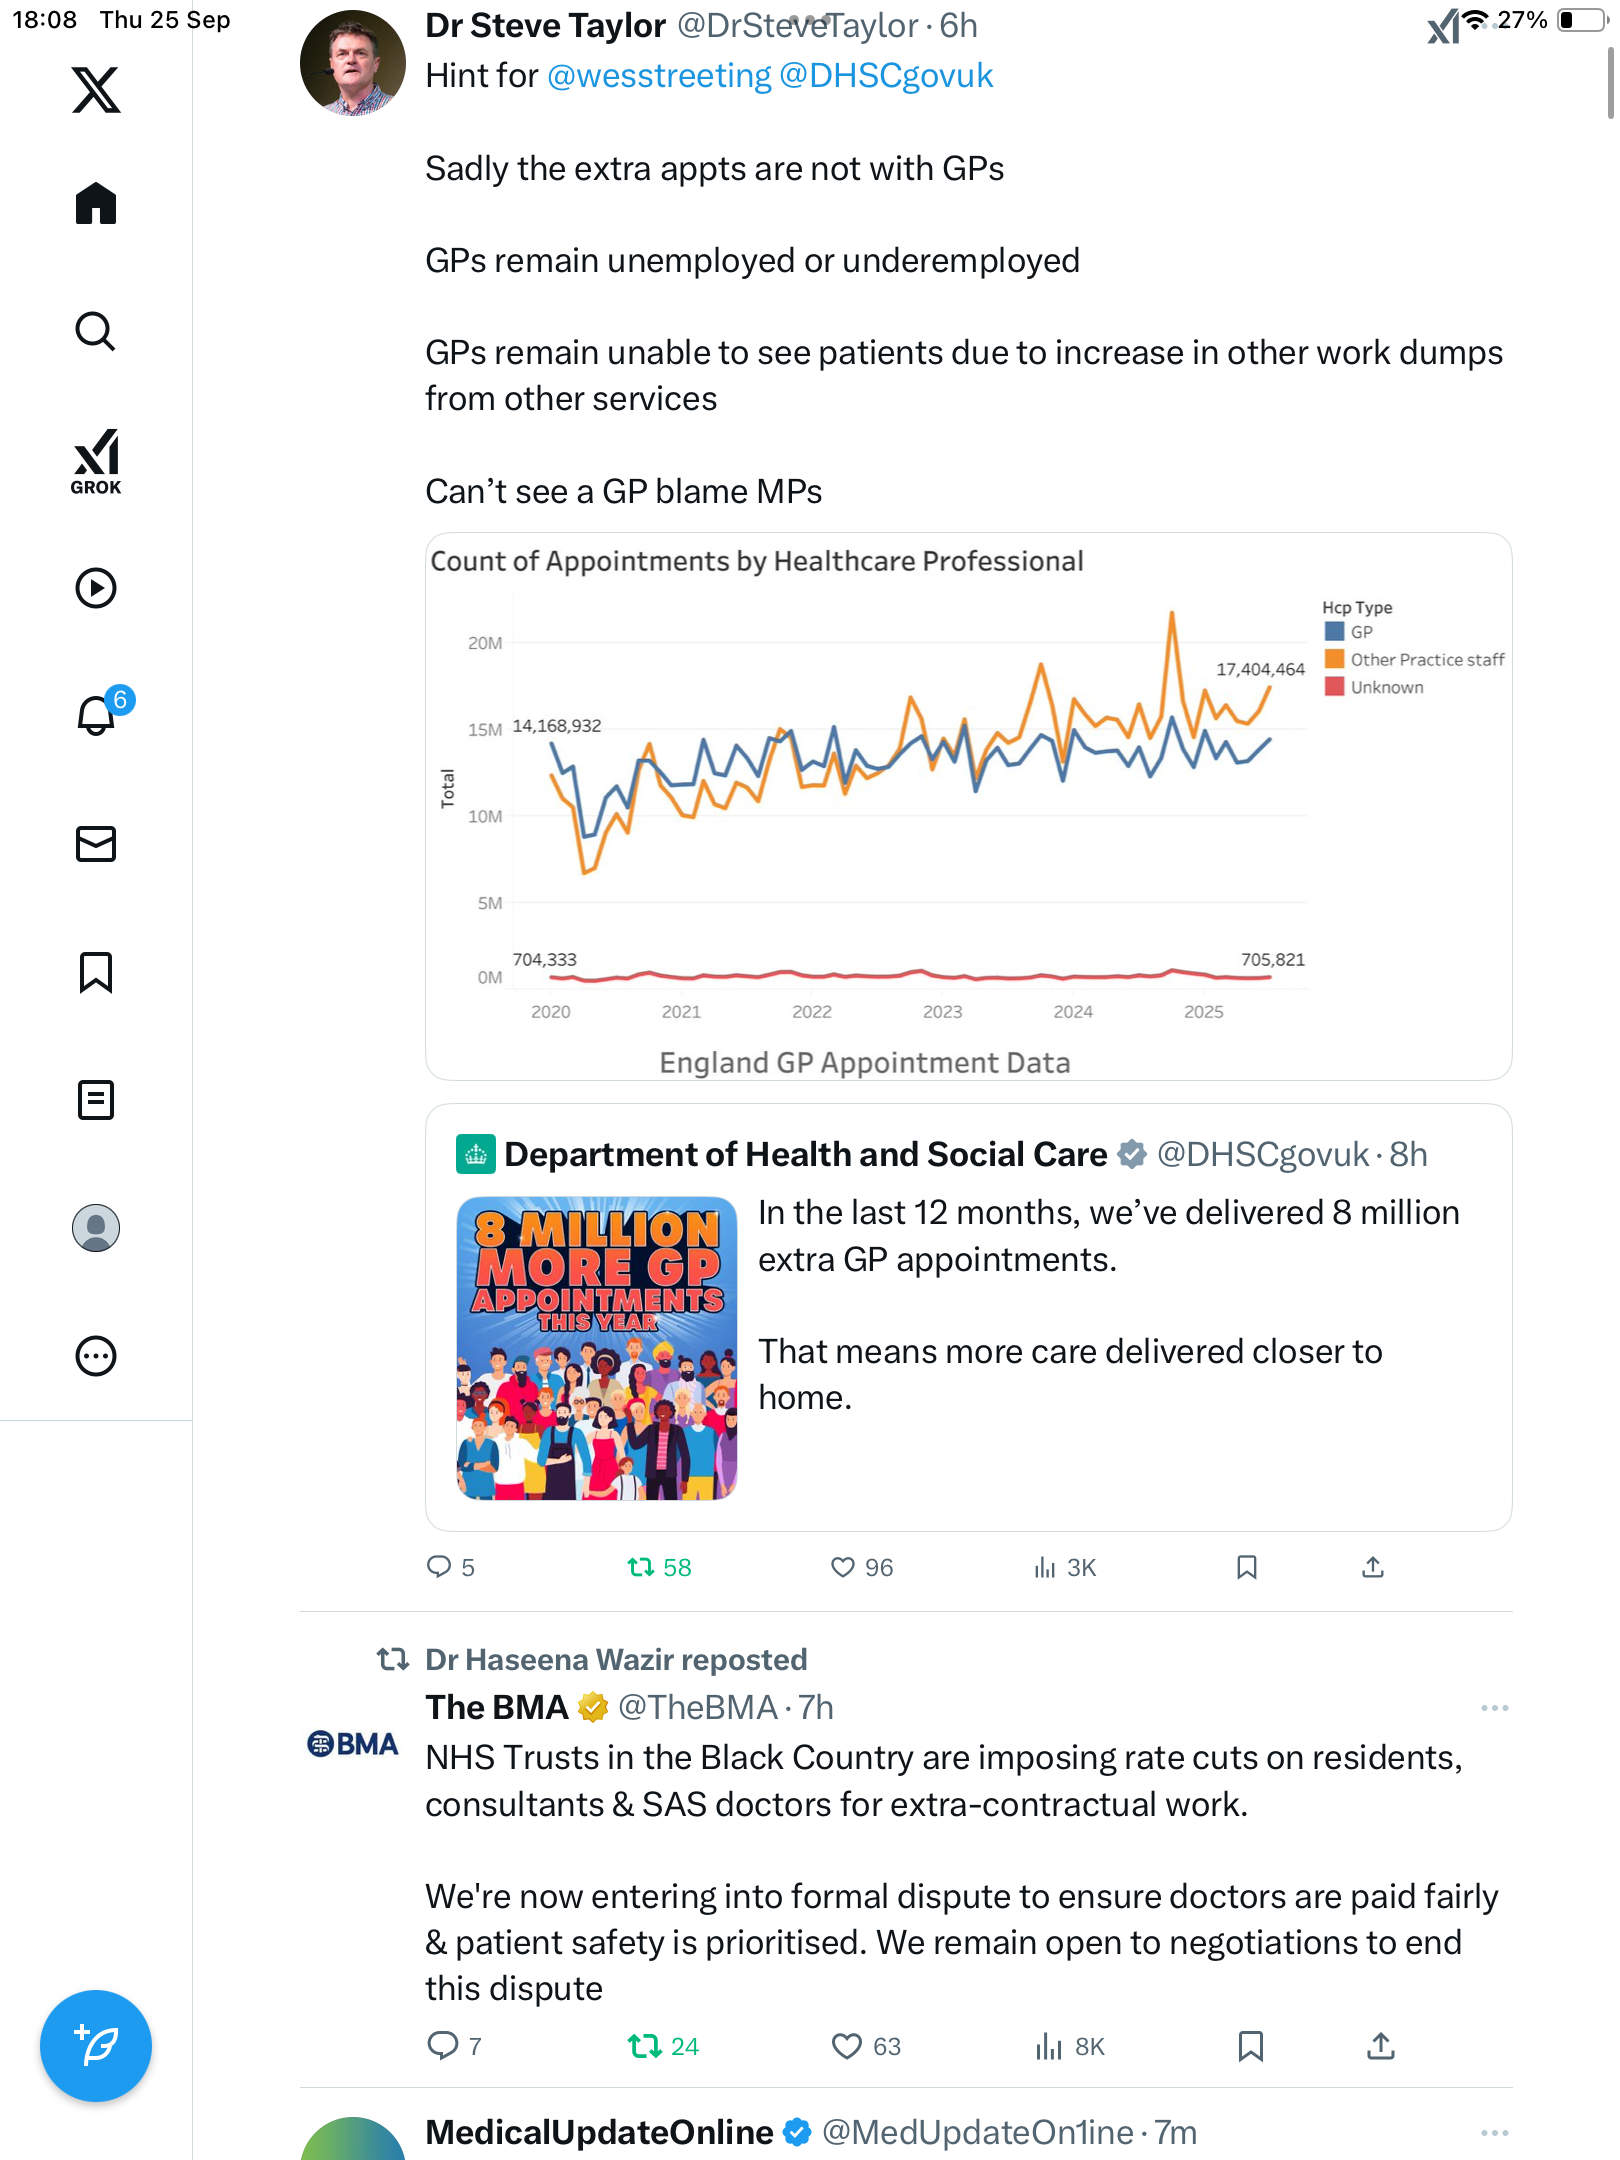Open the appointments chart image
1620x2160 pixels.
pos(968,806)
